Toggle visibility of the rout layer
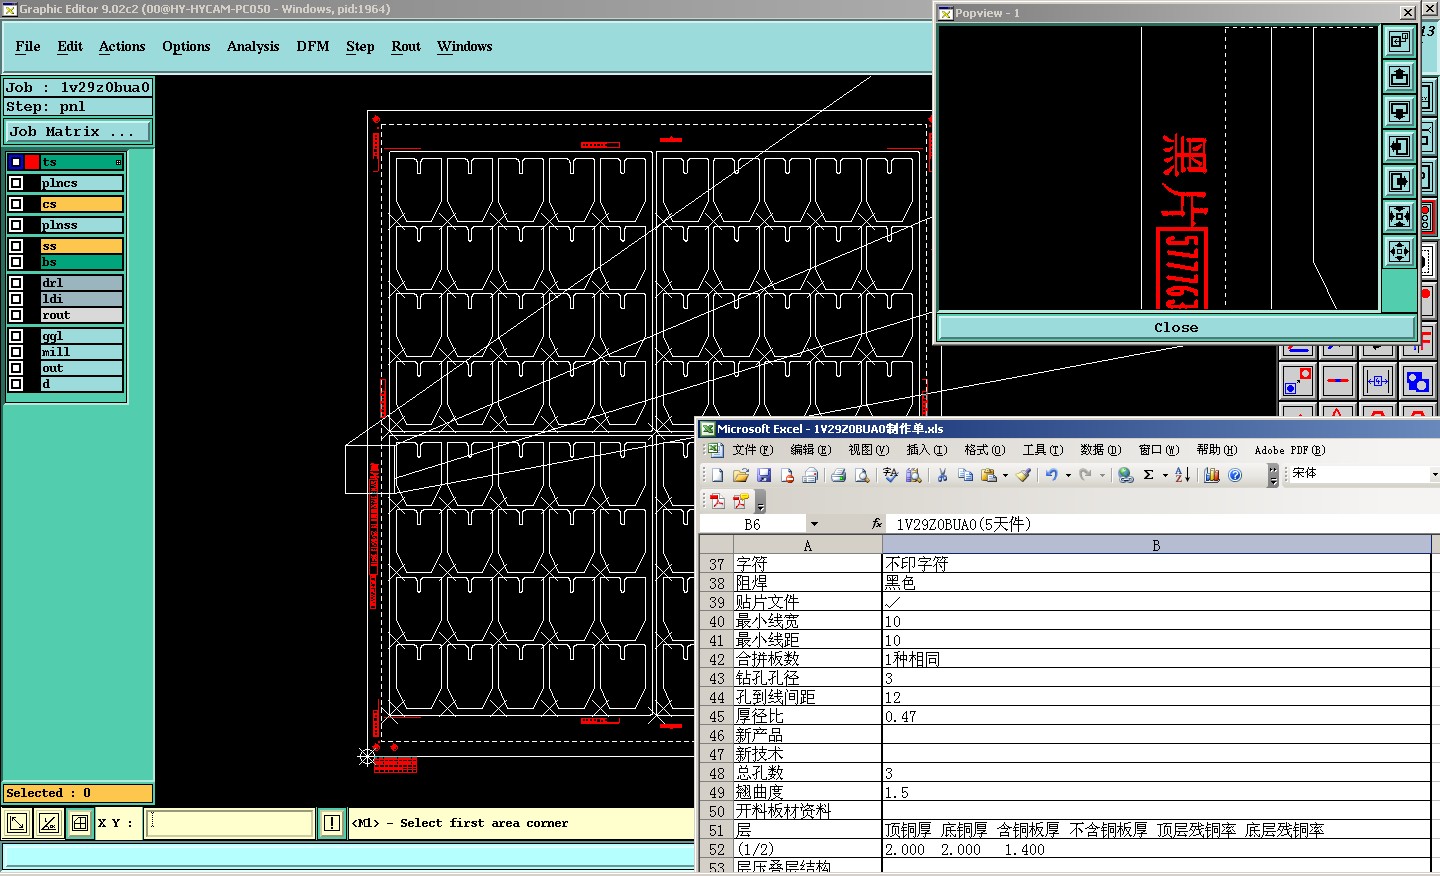This screenshot has height=876, width=1440. [16, 315]
